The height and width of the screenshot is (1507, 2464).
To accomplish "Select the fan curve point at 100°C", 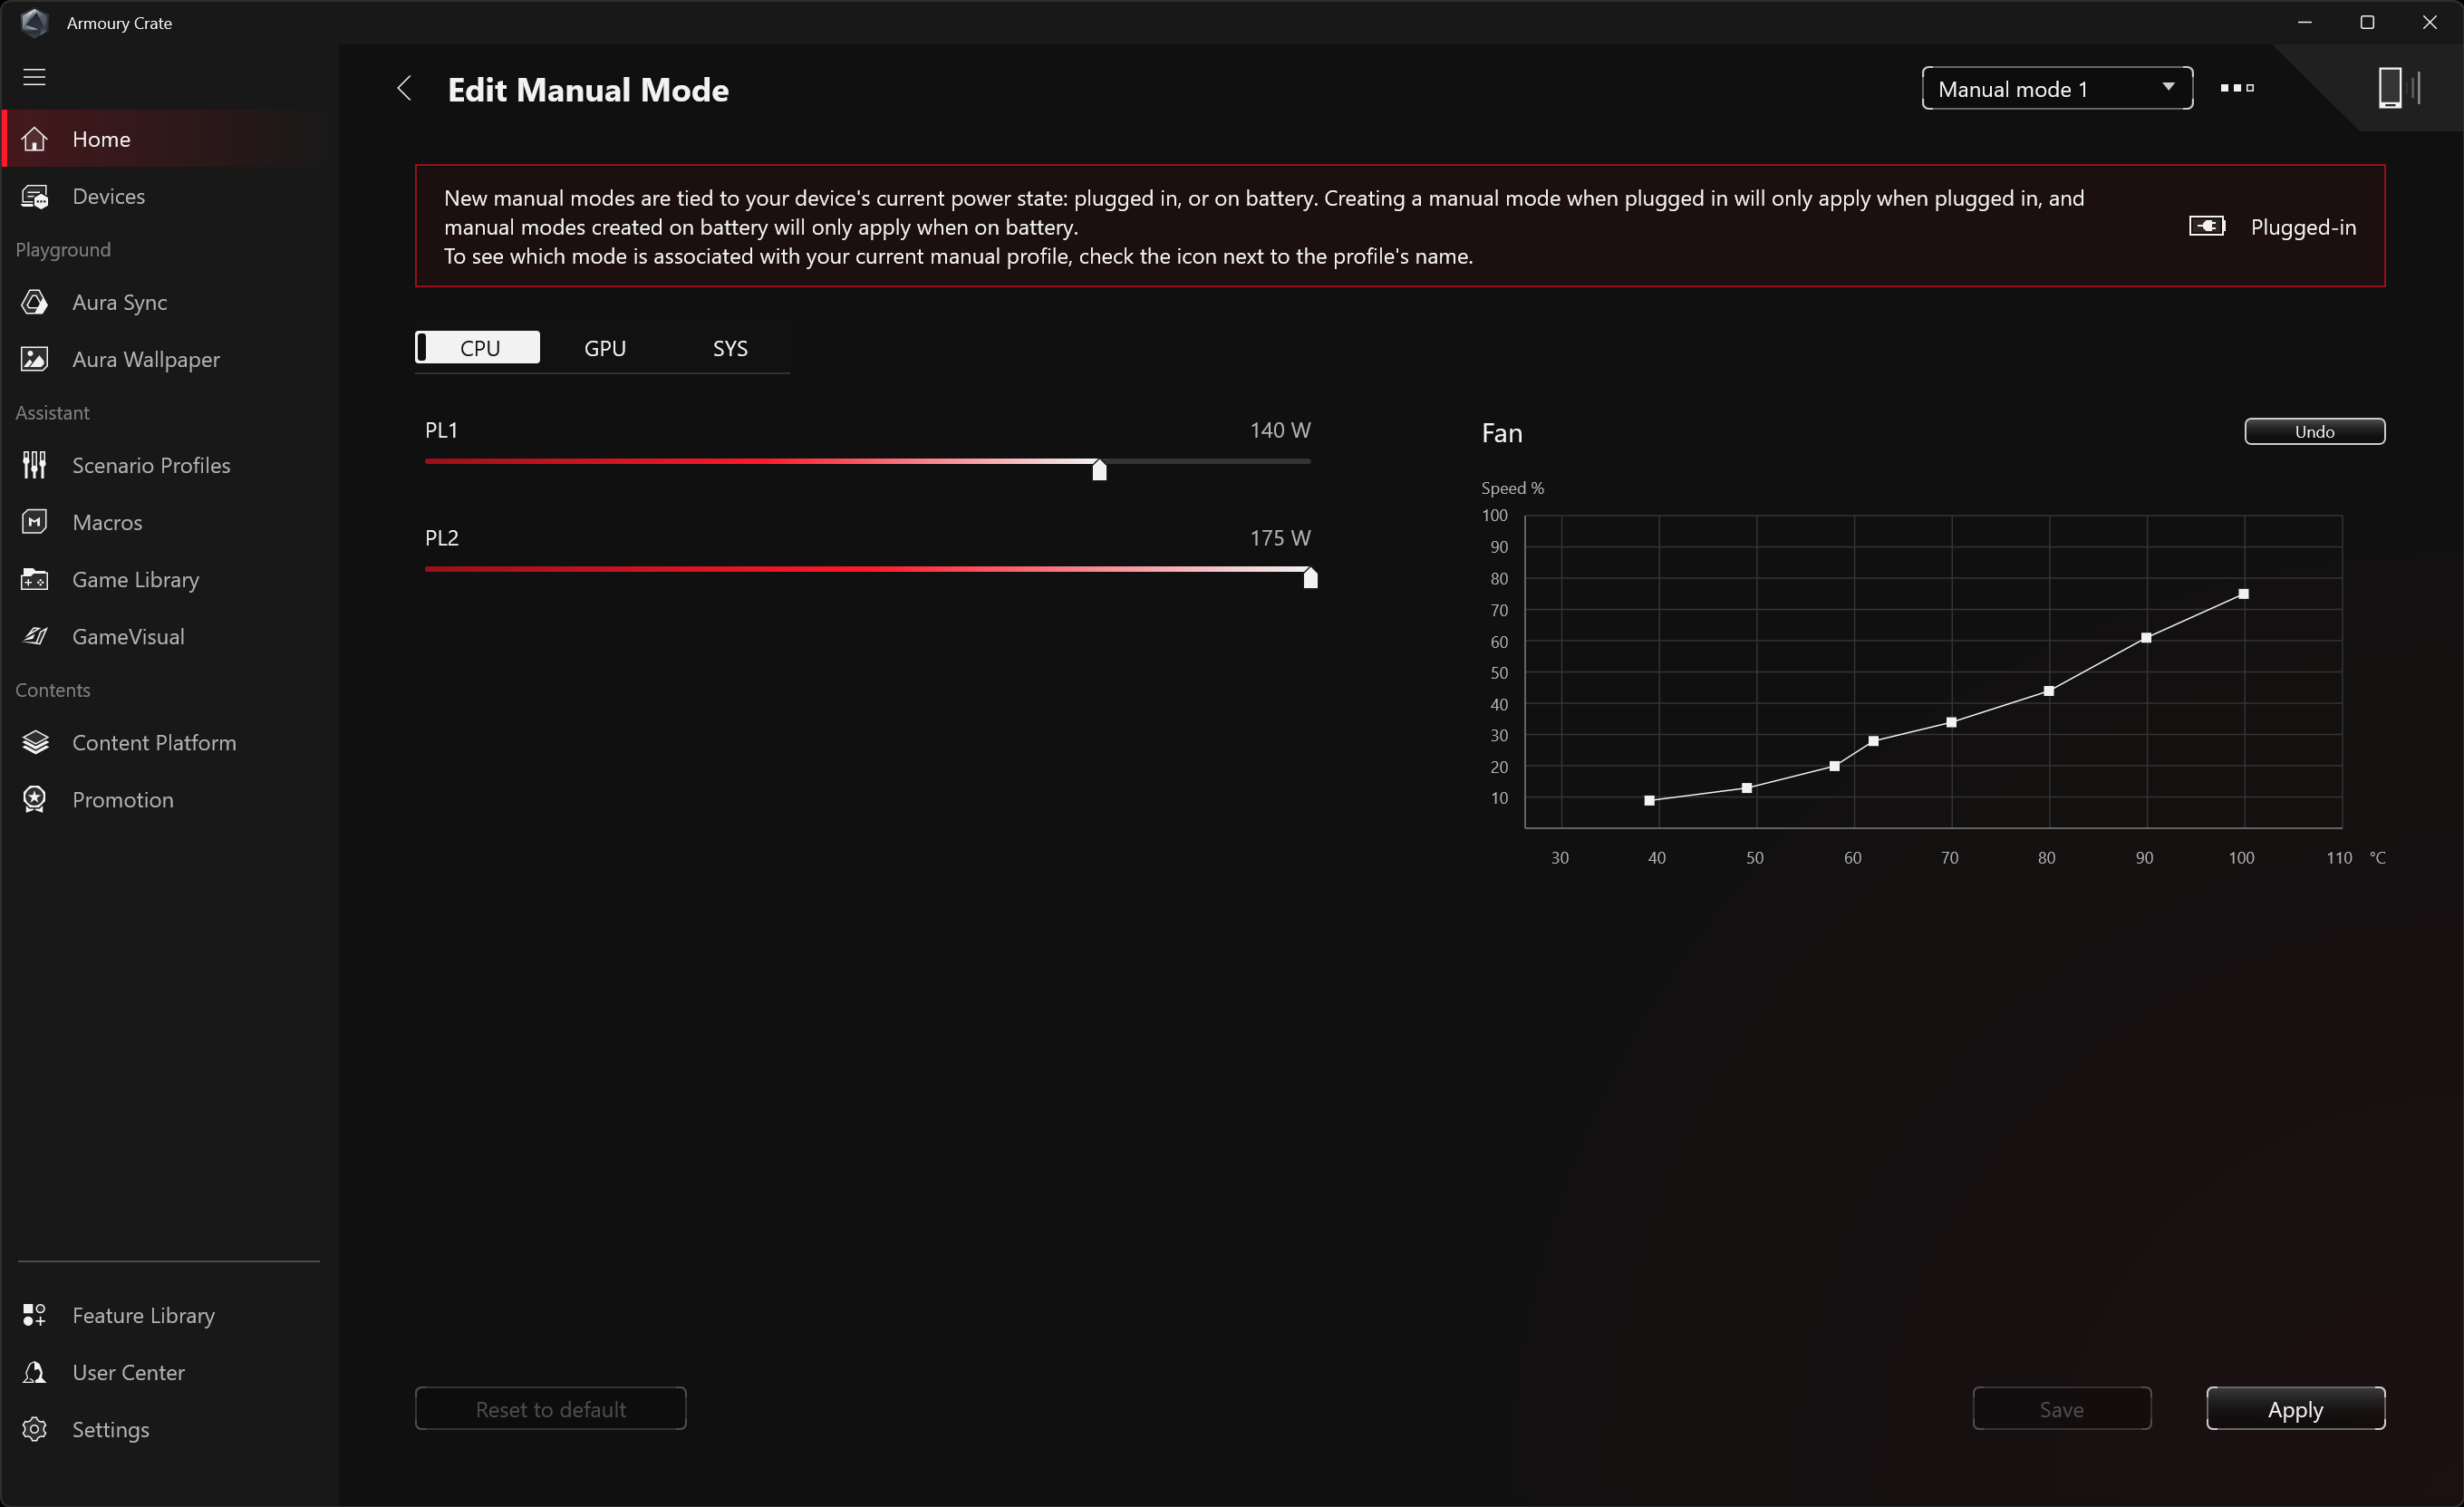I will (2243, 594).
